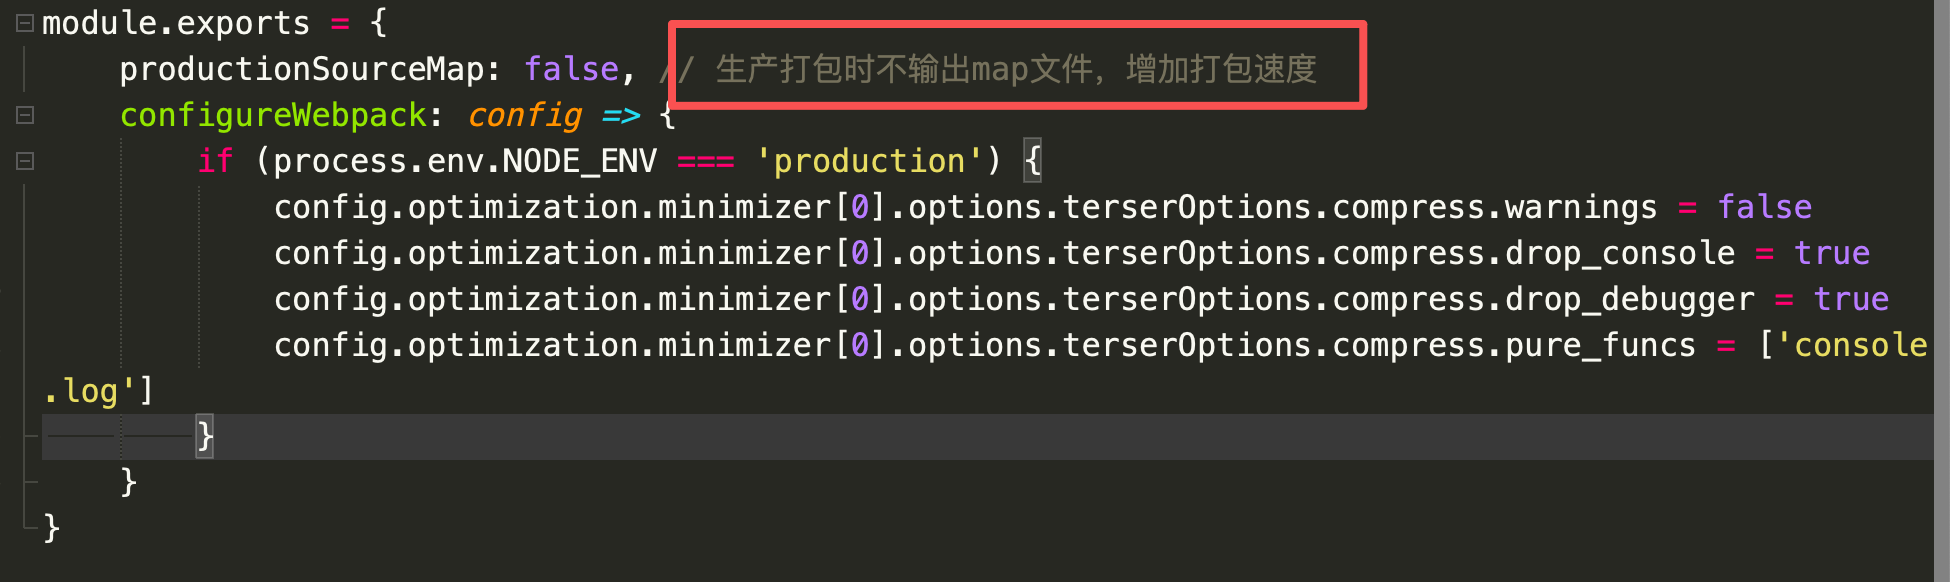Image resolution: width=1950 pixels, height=582 pixels.
Task: Click the warnings = false value
Action: pos(1764,207)
